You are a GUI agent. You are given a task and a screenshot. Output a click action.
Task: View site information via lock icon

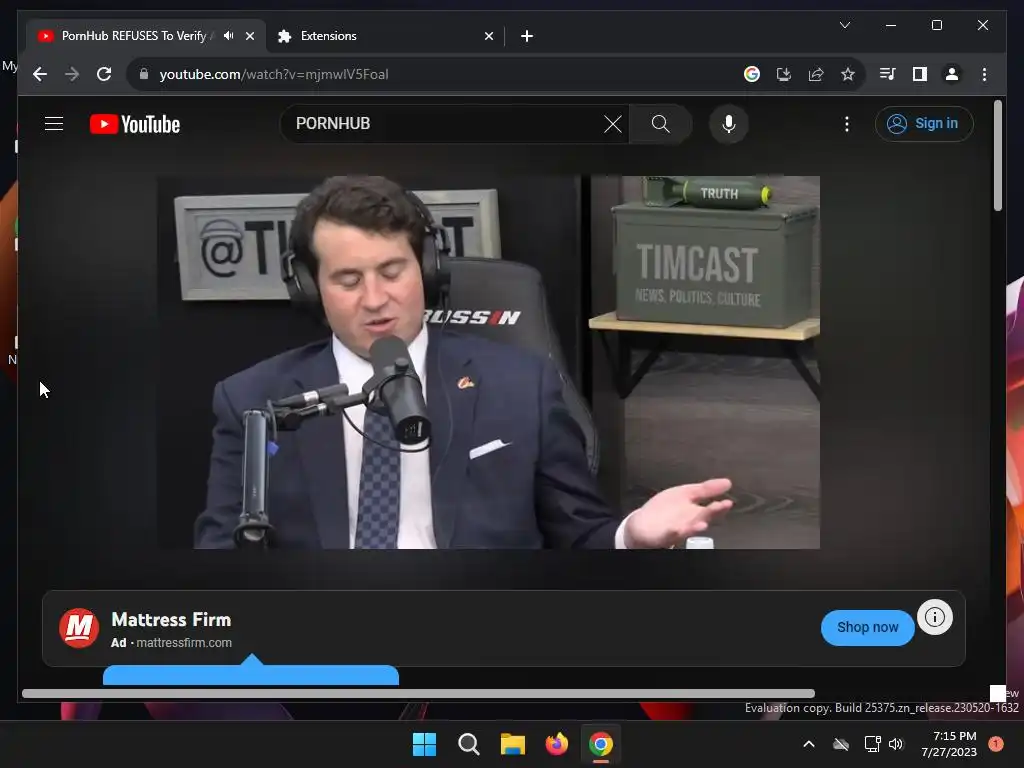click(144, 74)
